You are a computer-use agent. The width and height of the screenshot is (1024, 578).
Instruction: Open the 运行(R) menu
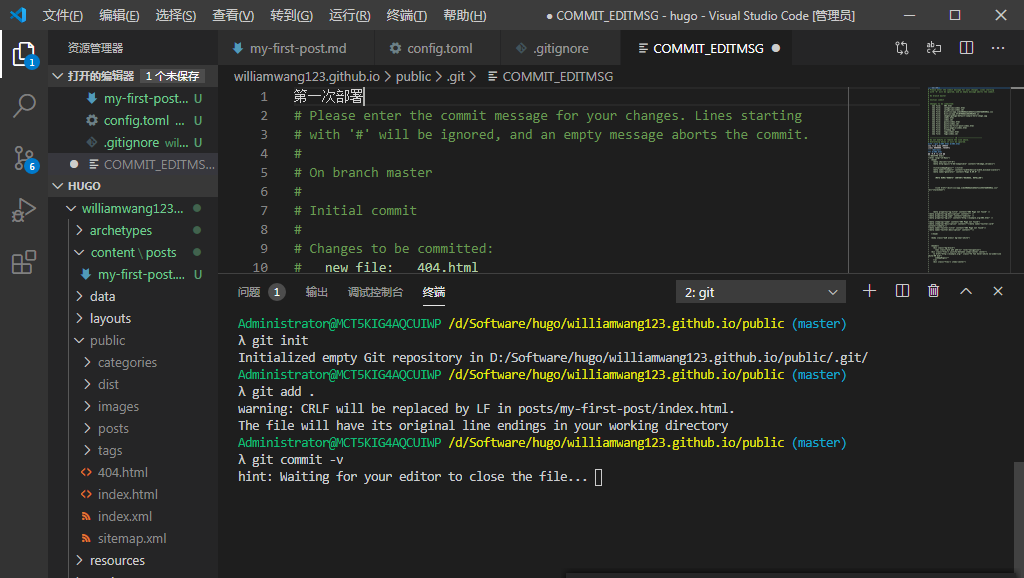pos(349,15)
